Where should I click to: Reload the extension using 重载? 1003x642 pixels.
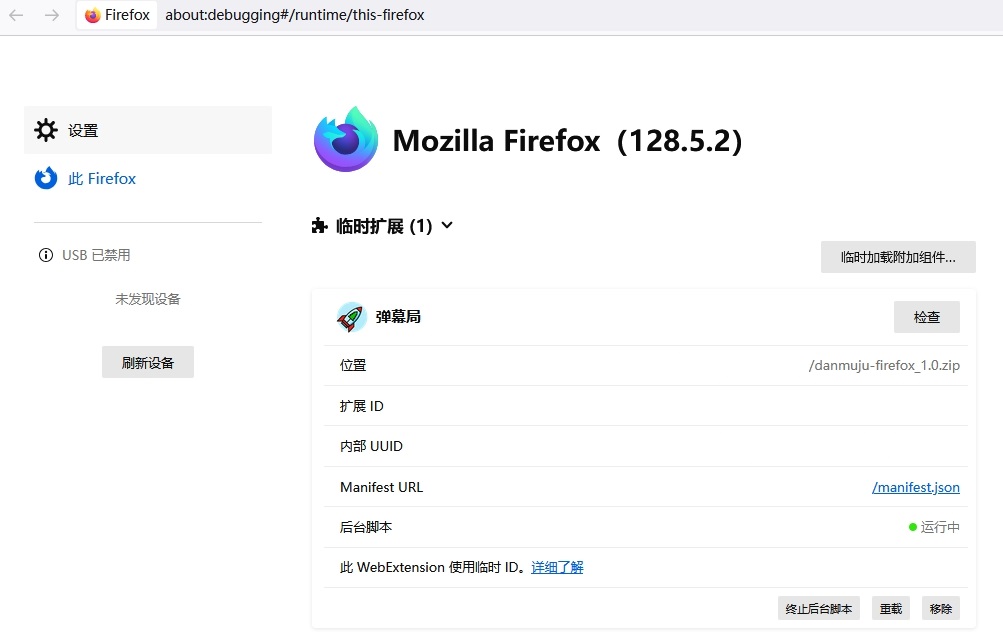890,608
